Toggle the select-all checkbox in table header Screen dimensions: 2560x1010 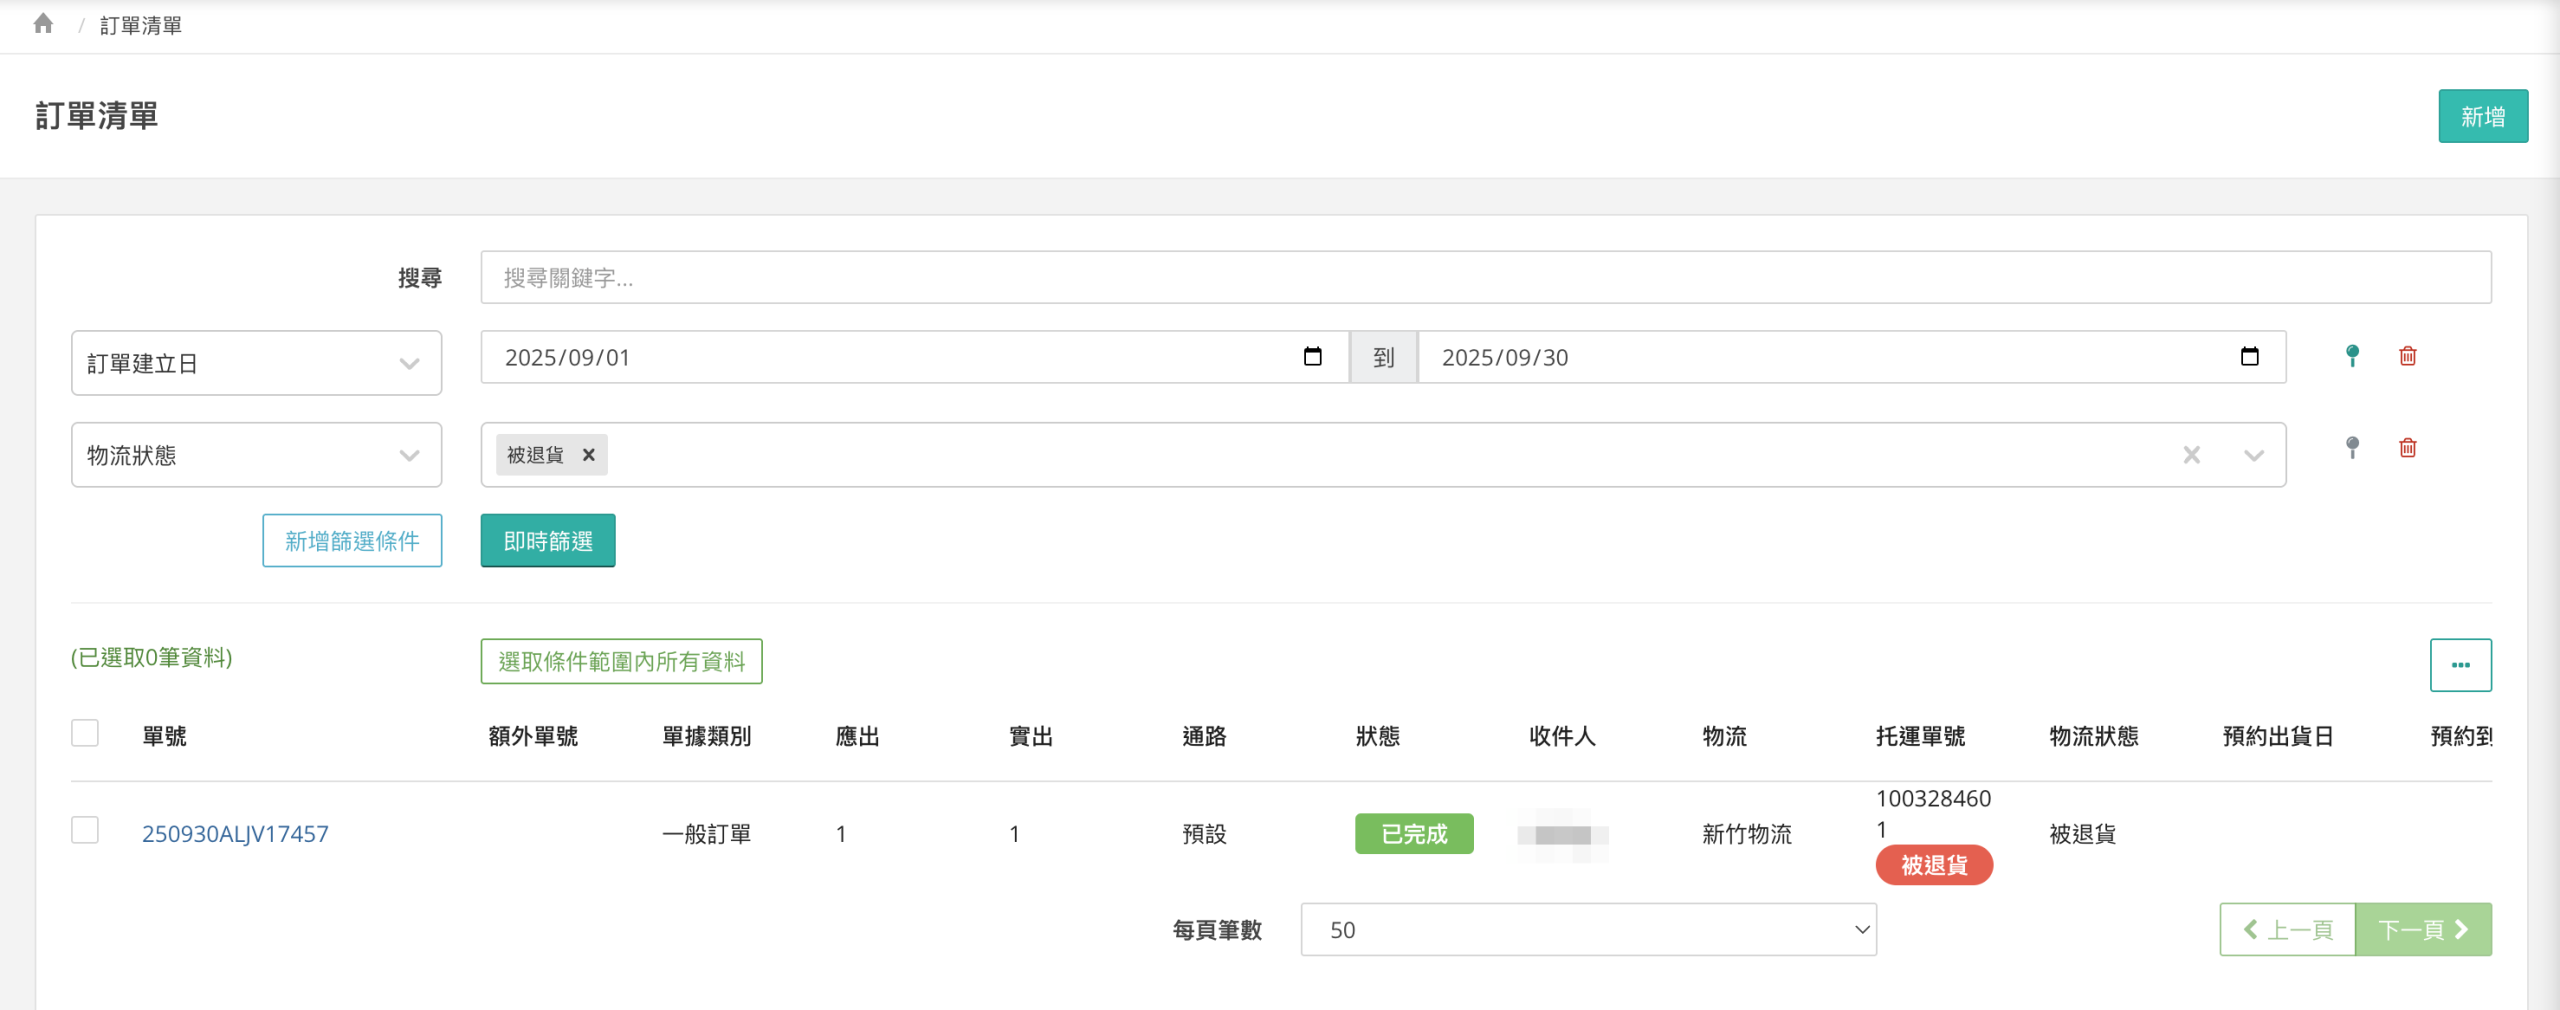tap(85, 734)
